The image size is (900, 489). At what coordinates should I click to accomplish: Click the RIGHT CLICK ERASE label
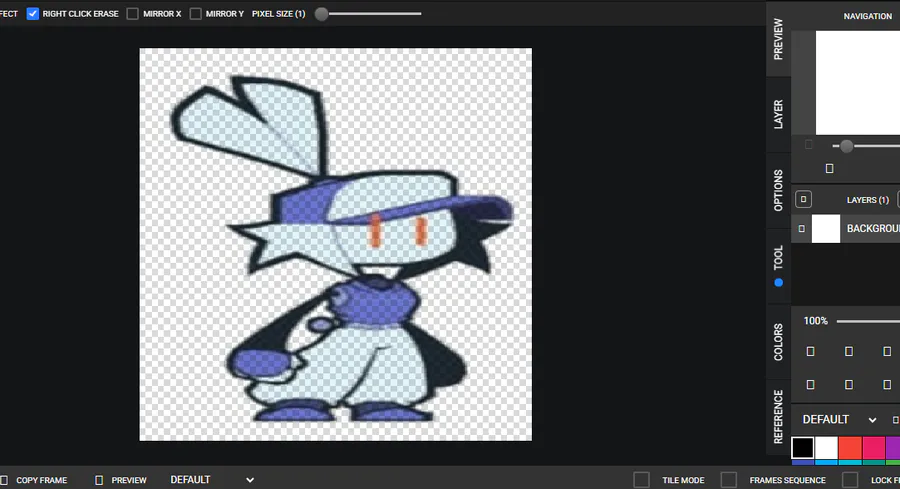(x=80, y=14)
